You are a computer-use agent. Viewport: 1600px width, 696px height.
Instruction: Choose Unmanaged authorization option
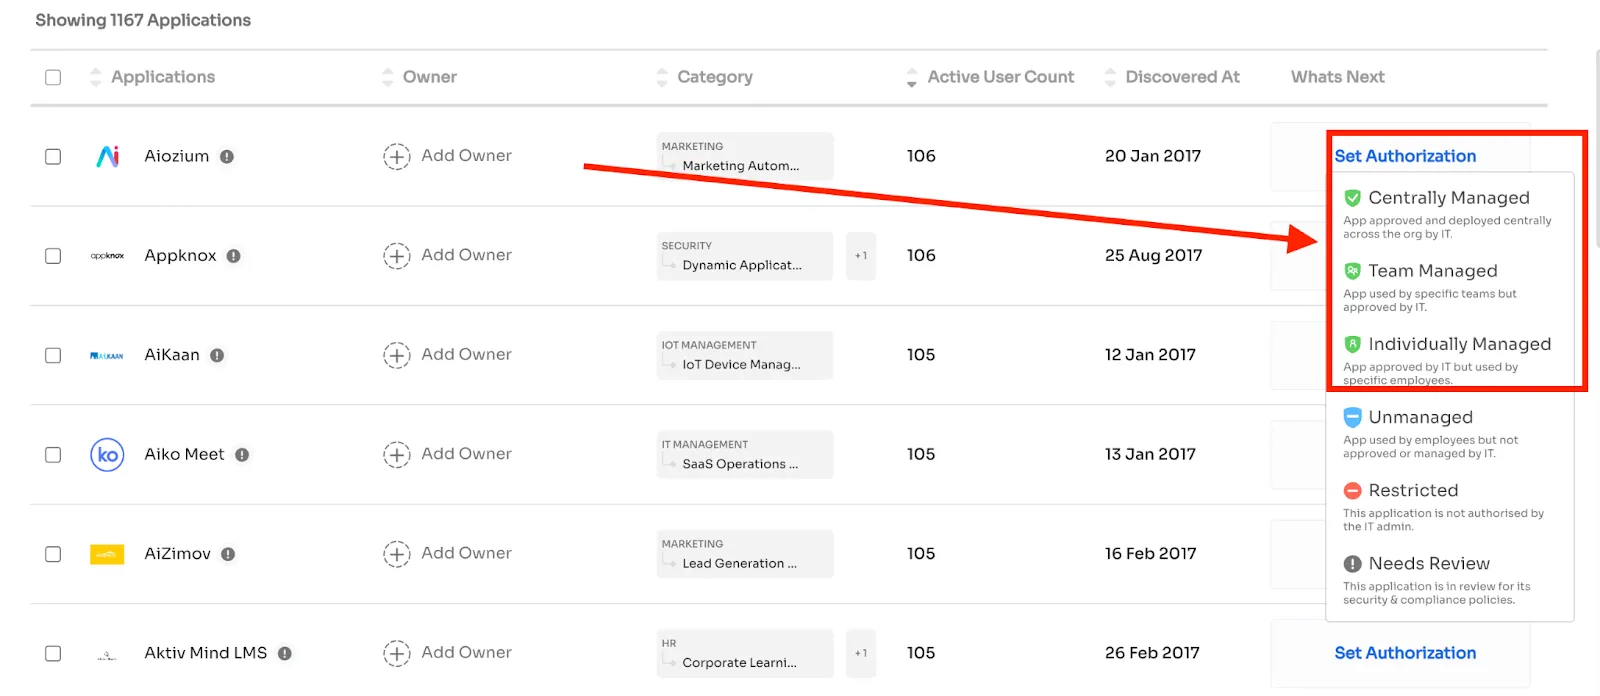[1449, 433]
